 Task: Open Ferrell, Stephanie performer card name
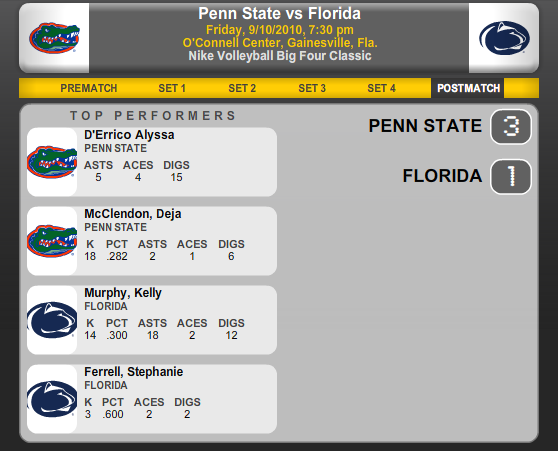[x=133, y=372]
